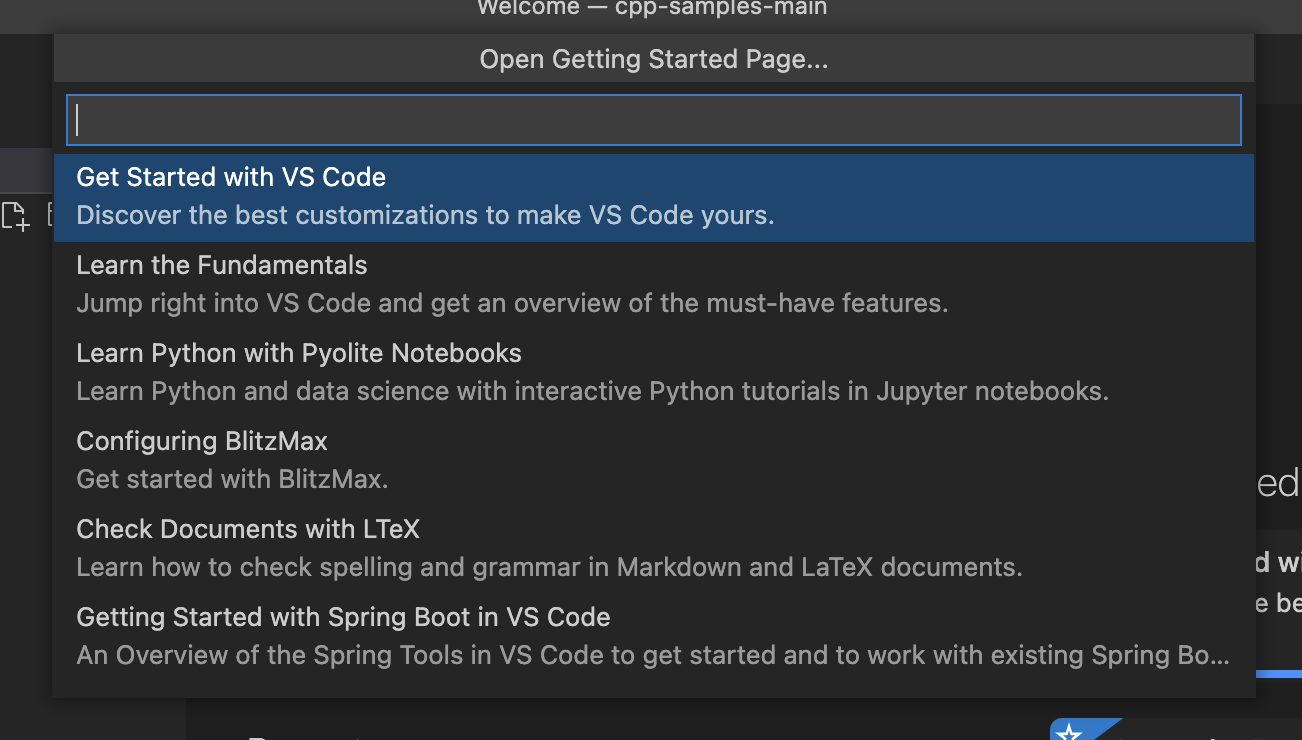1302x740 pixels.
Task: Click "Jump right into VS Code" description
Action: pos(512,303)
